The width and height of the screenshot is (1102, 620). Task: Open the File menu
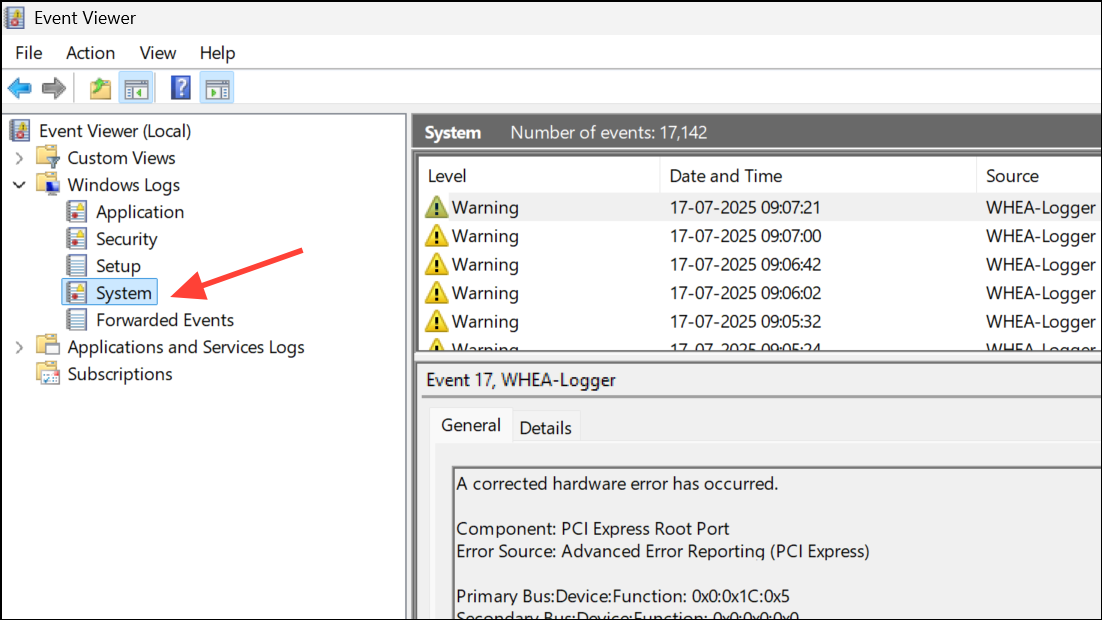[29, 53]
